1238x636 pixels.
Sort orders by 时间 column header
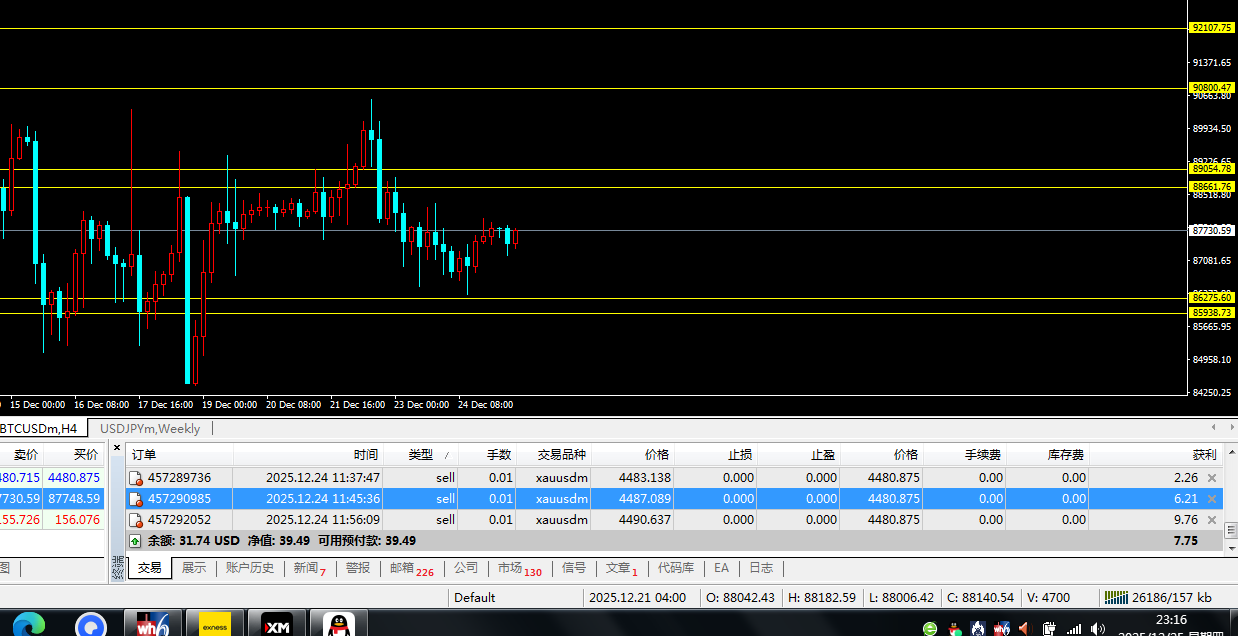click(x=365, y=454)
